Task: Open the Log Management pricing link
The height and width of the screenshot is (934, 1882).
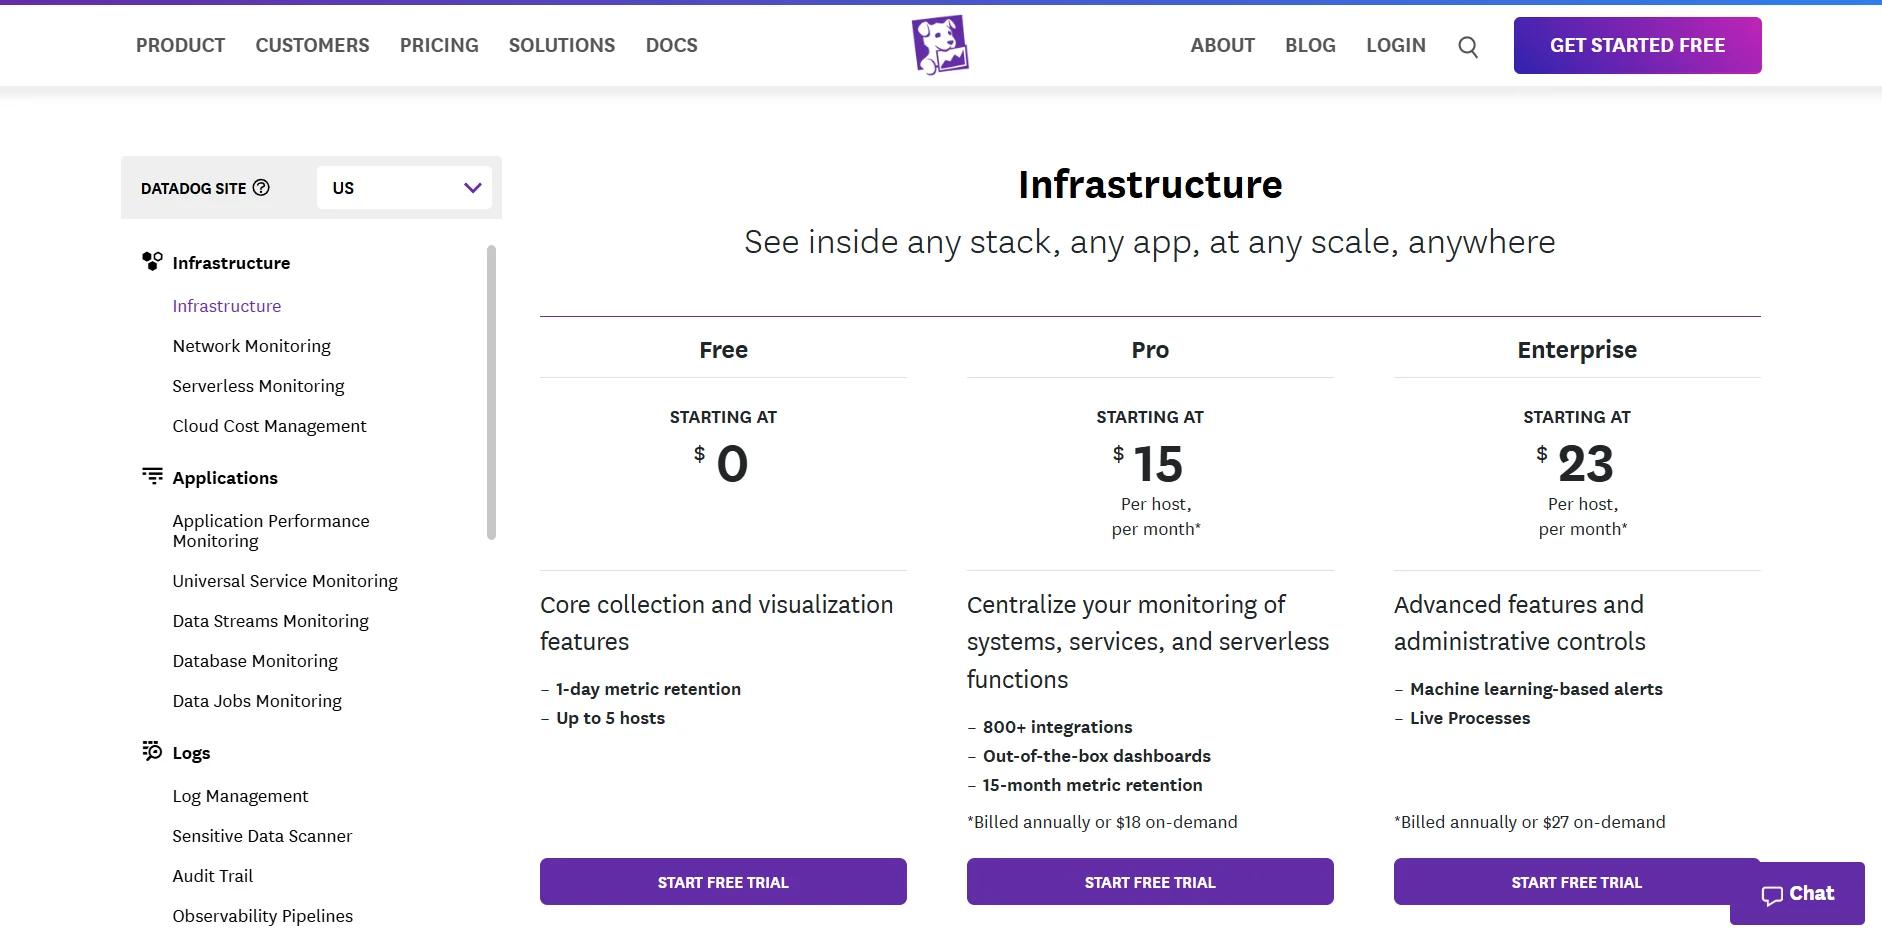Action: [240, 796]
